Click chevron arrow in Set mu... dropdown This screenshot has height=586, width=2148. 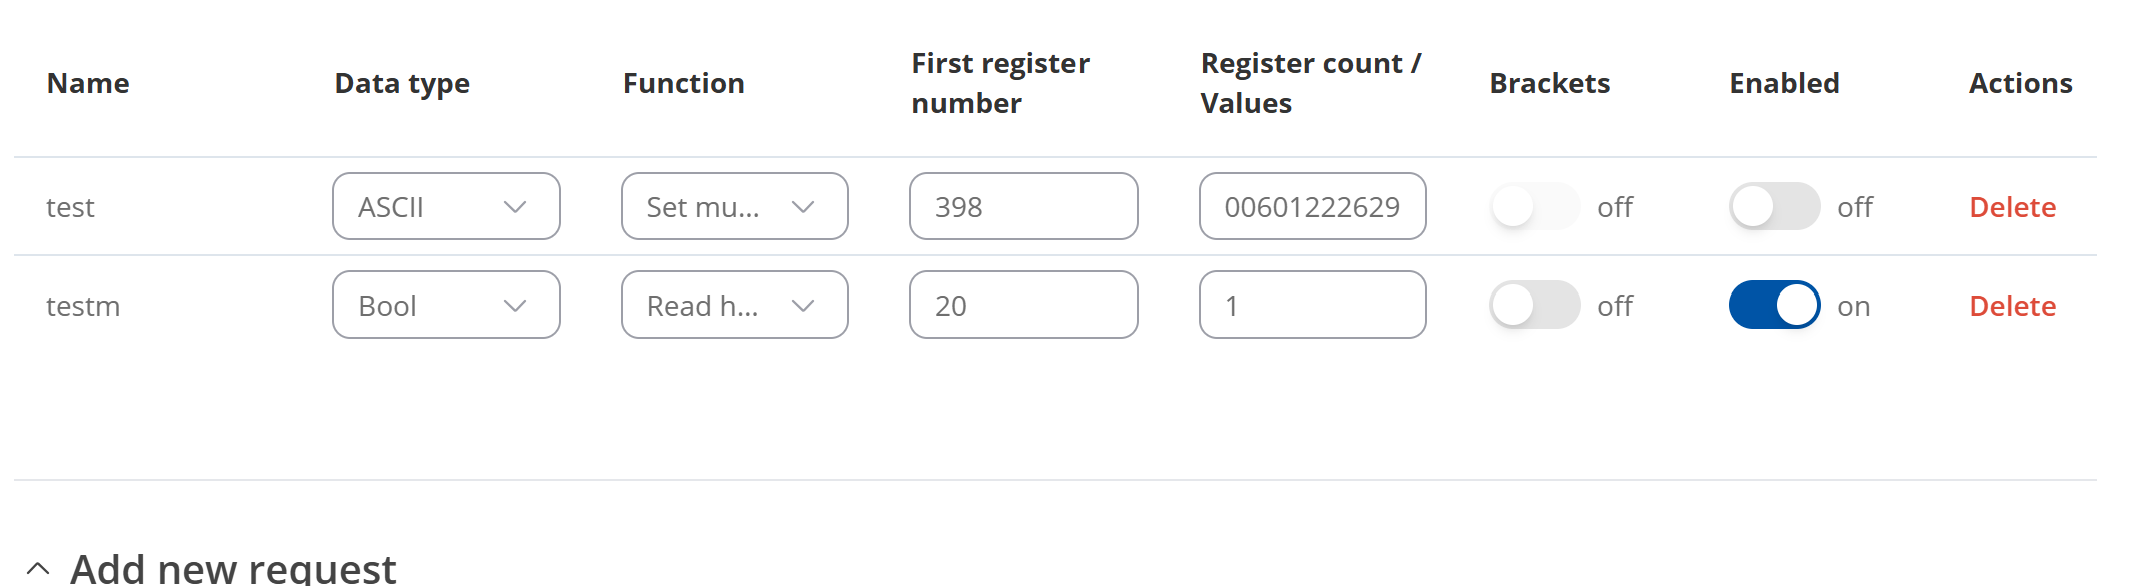point(803,207)
